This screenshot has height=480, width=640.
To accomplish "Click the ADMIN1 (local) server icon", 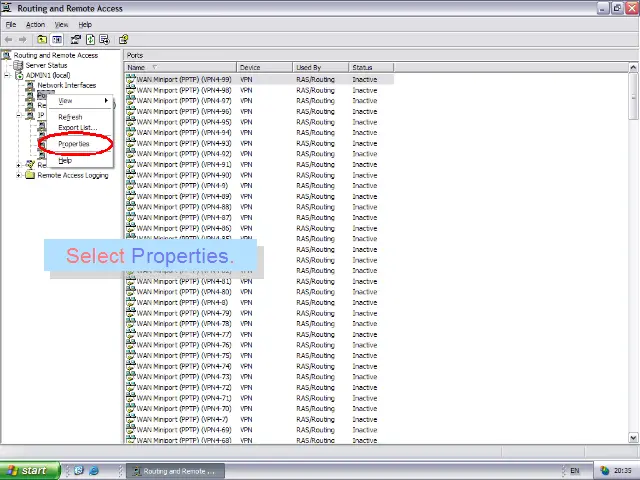I will (19, 76).
